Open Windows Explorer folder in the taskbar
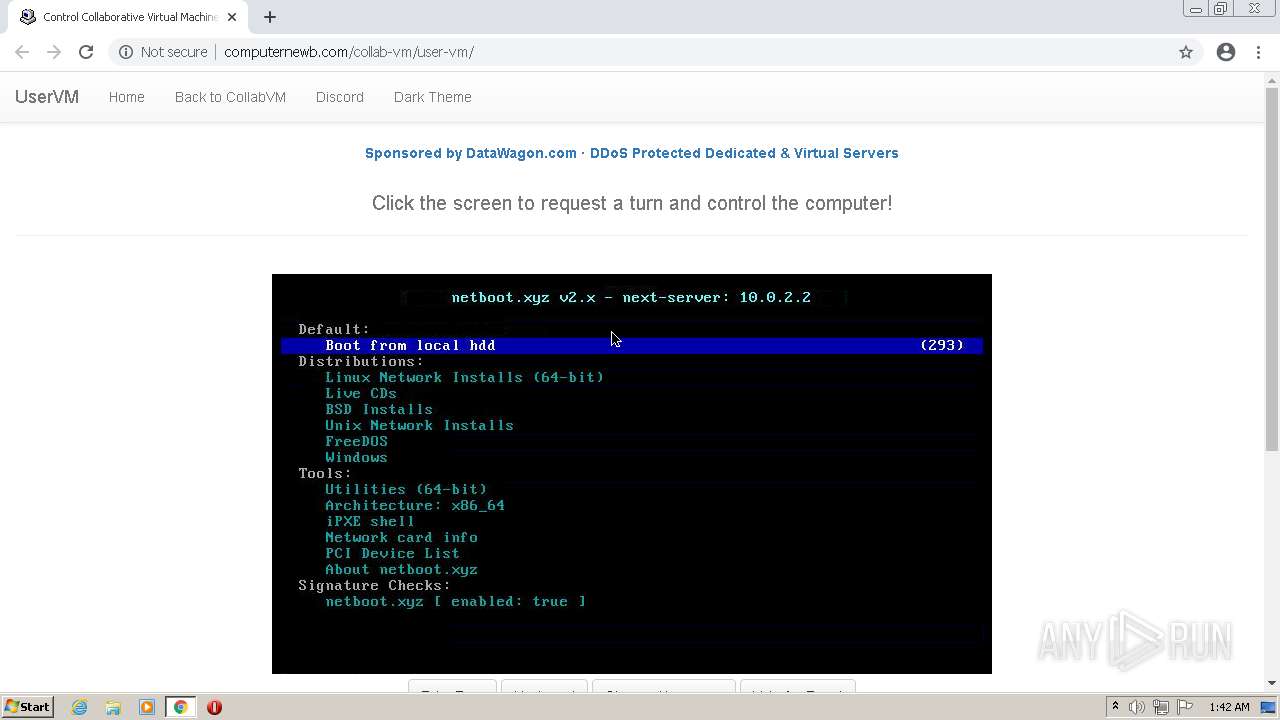Viewport: 1280px width, 720px height. point(113,707)
